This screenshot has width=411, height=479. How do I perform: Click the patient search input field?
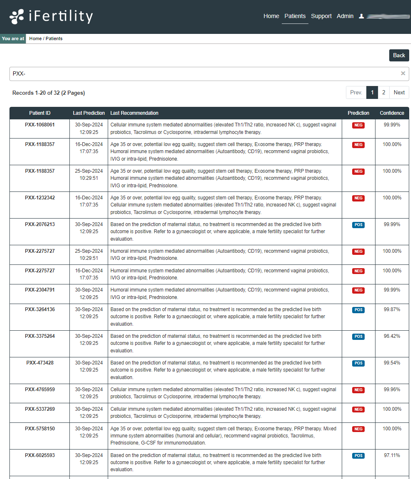pos(209,74)
